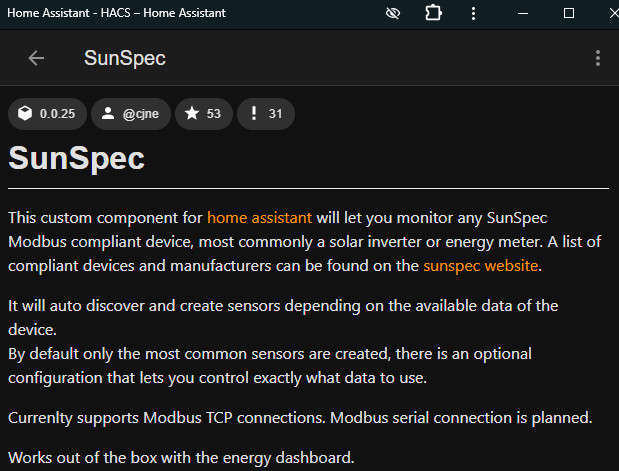The width and height of the screenshot is (619, 471).
Task: Click the crossed-out eye icon in title bar
Action: tap(394, 14)
